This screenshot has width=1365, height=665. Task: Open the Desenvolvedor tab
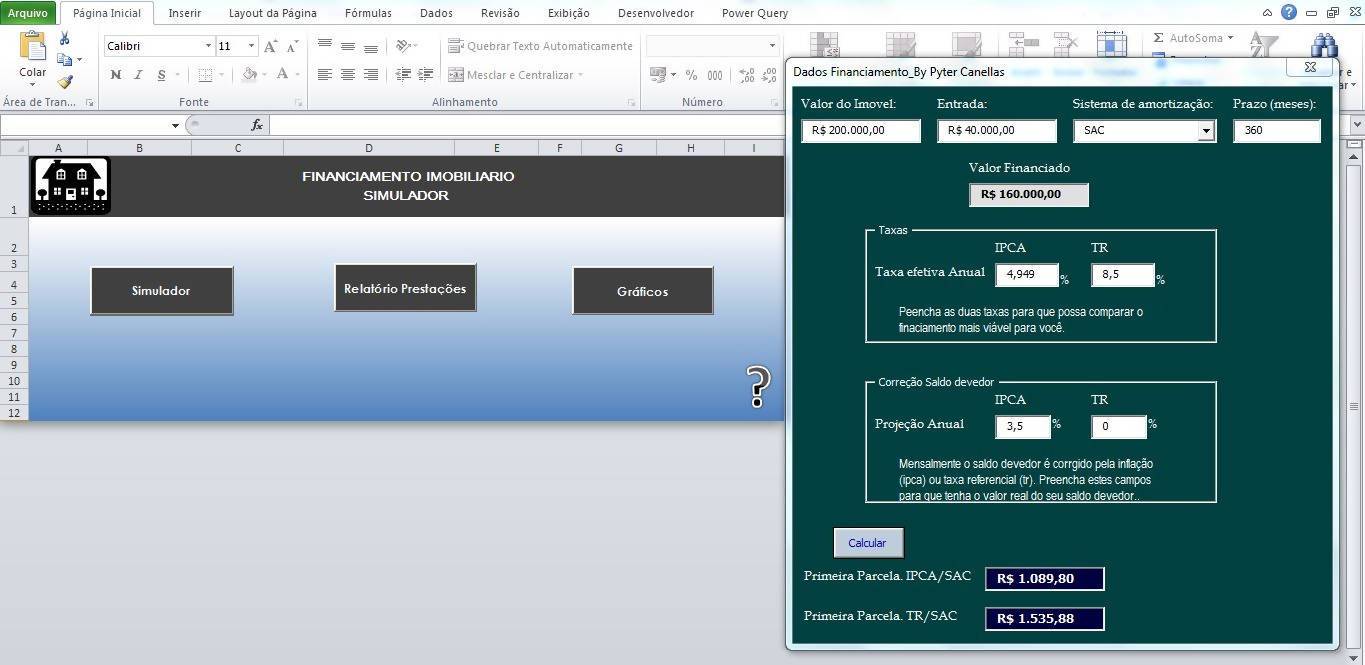[656, 13]
